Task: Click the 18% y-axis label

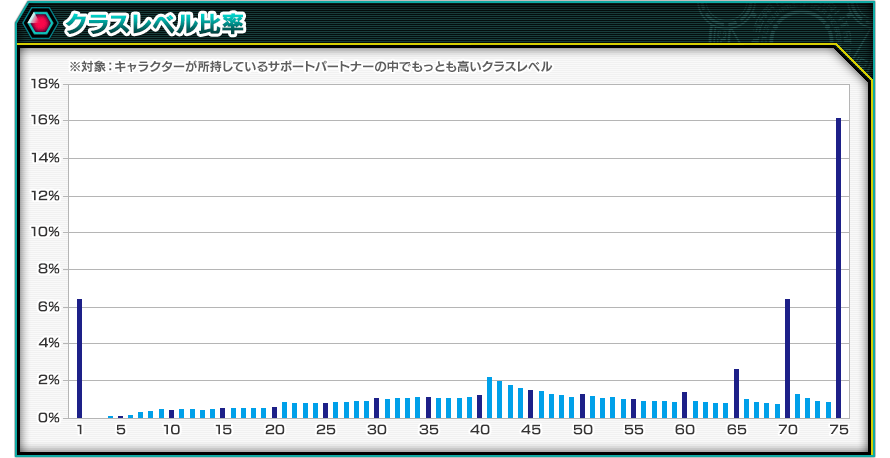Action: (x=45, y=84)
